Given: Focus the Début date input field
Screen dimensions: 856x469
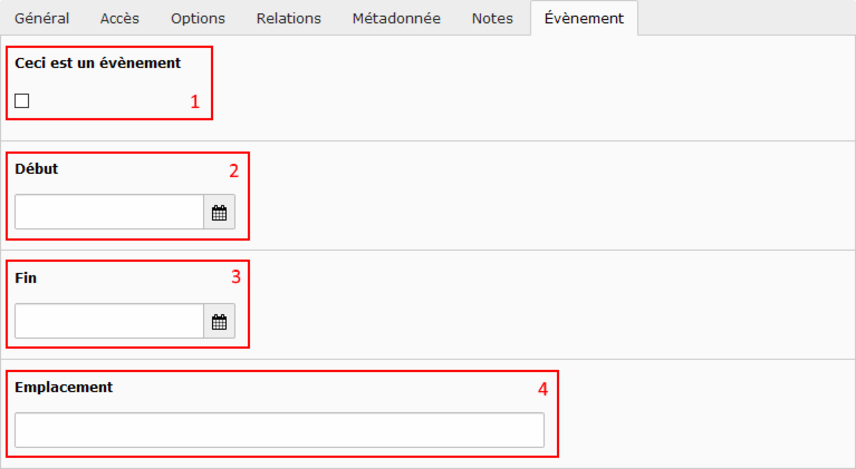Looking at the screenshot, I should tap(109, 212).
